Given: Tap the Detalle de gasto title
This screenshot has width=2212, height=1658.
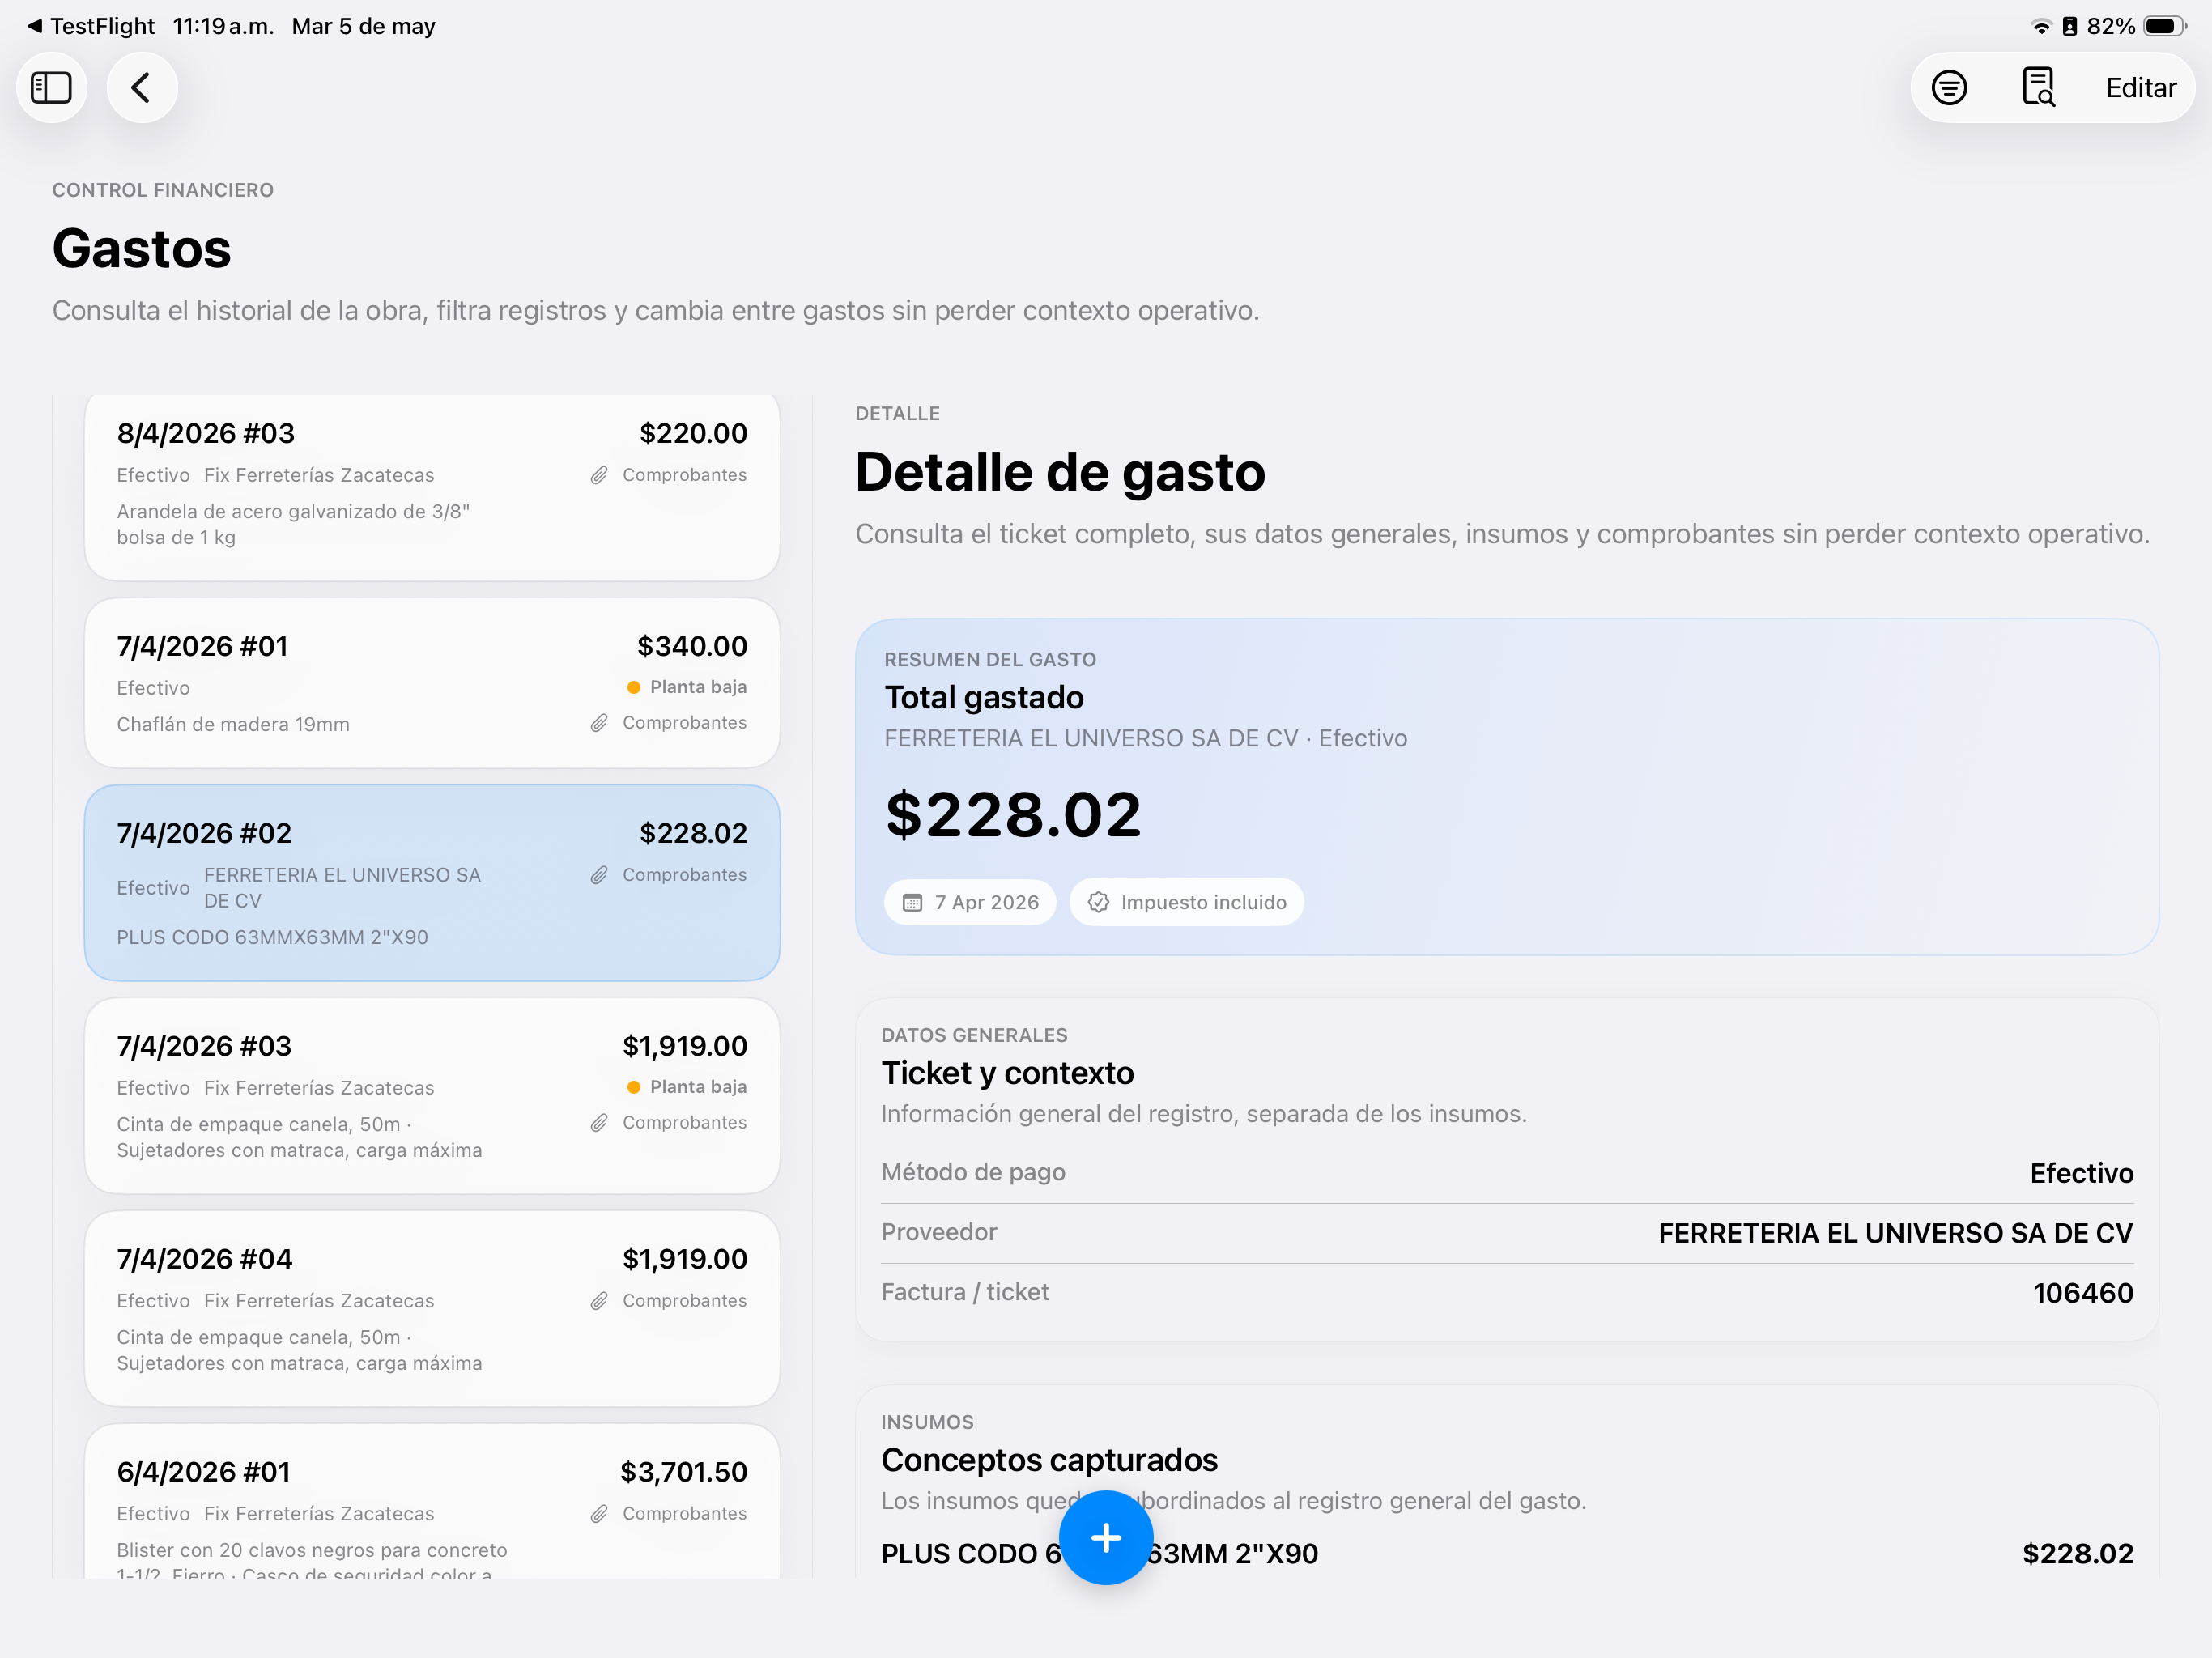Looking at the screenshot, I should (x=1060, y=472).
